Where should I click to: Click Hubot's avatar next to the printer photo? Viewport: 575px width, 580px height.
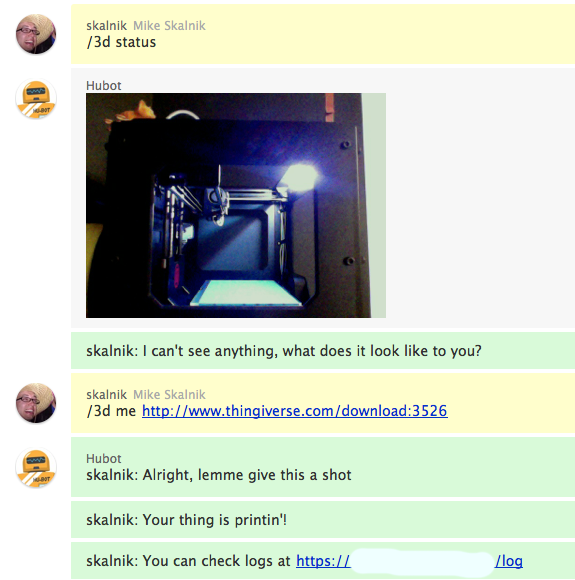tap(36, 99)
